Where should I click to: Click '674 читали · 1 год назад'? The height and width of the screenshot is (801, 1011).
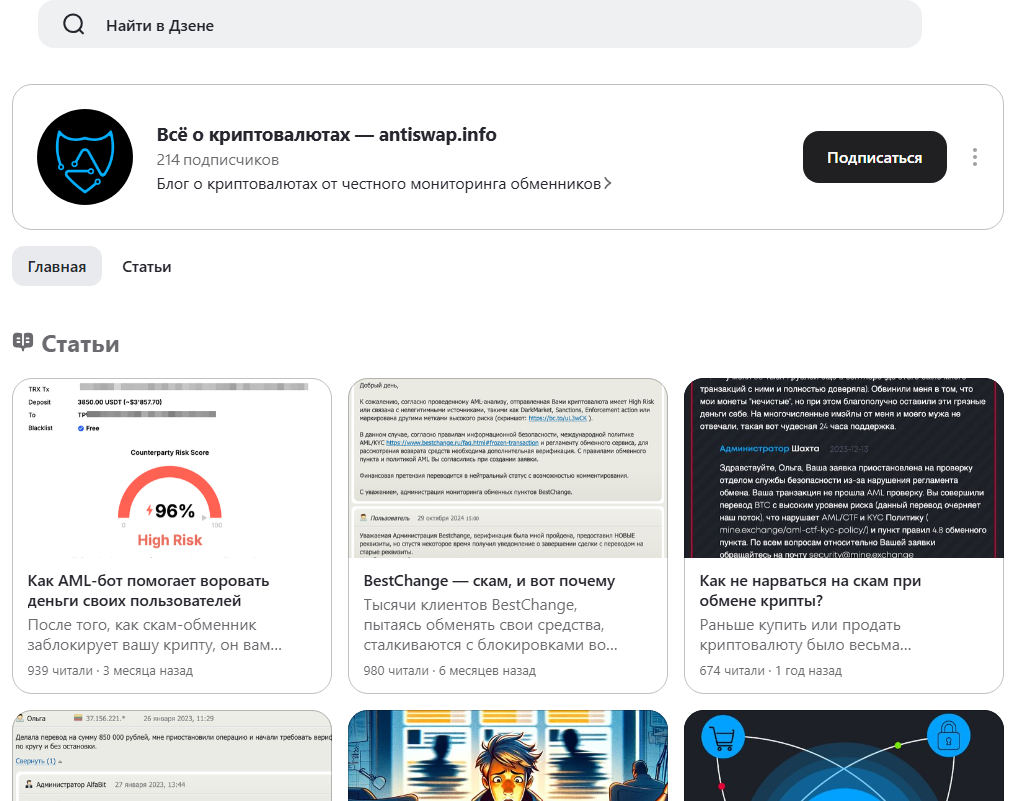[x=771, y=671]
